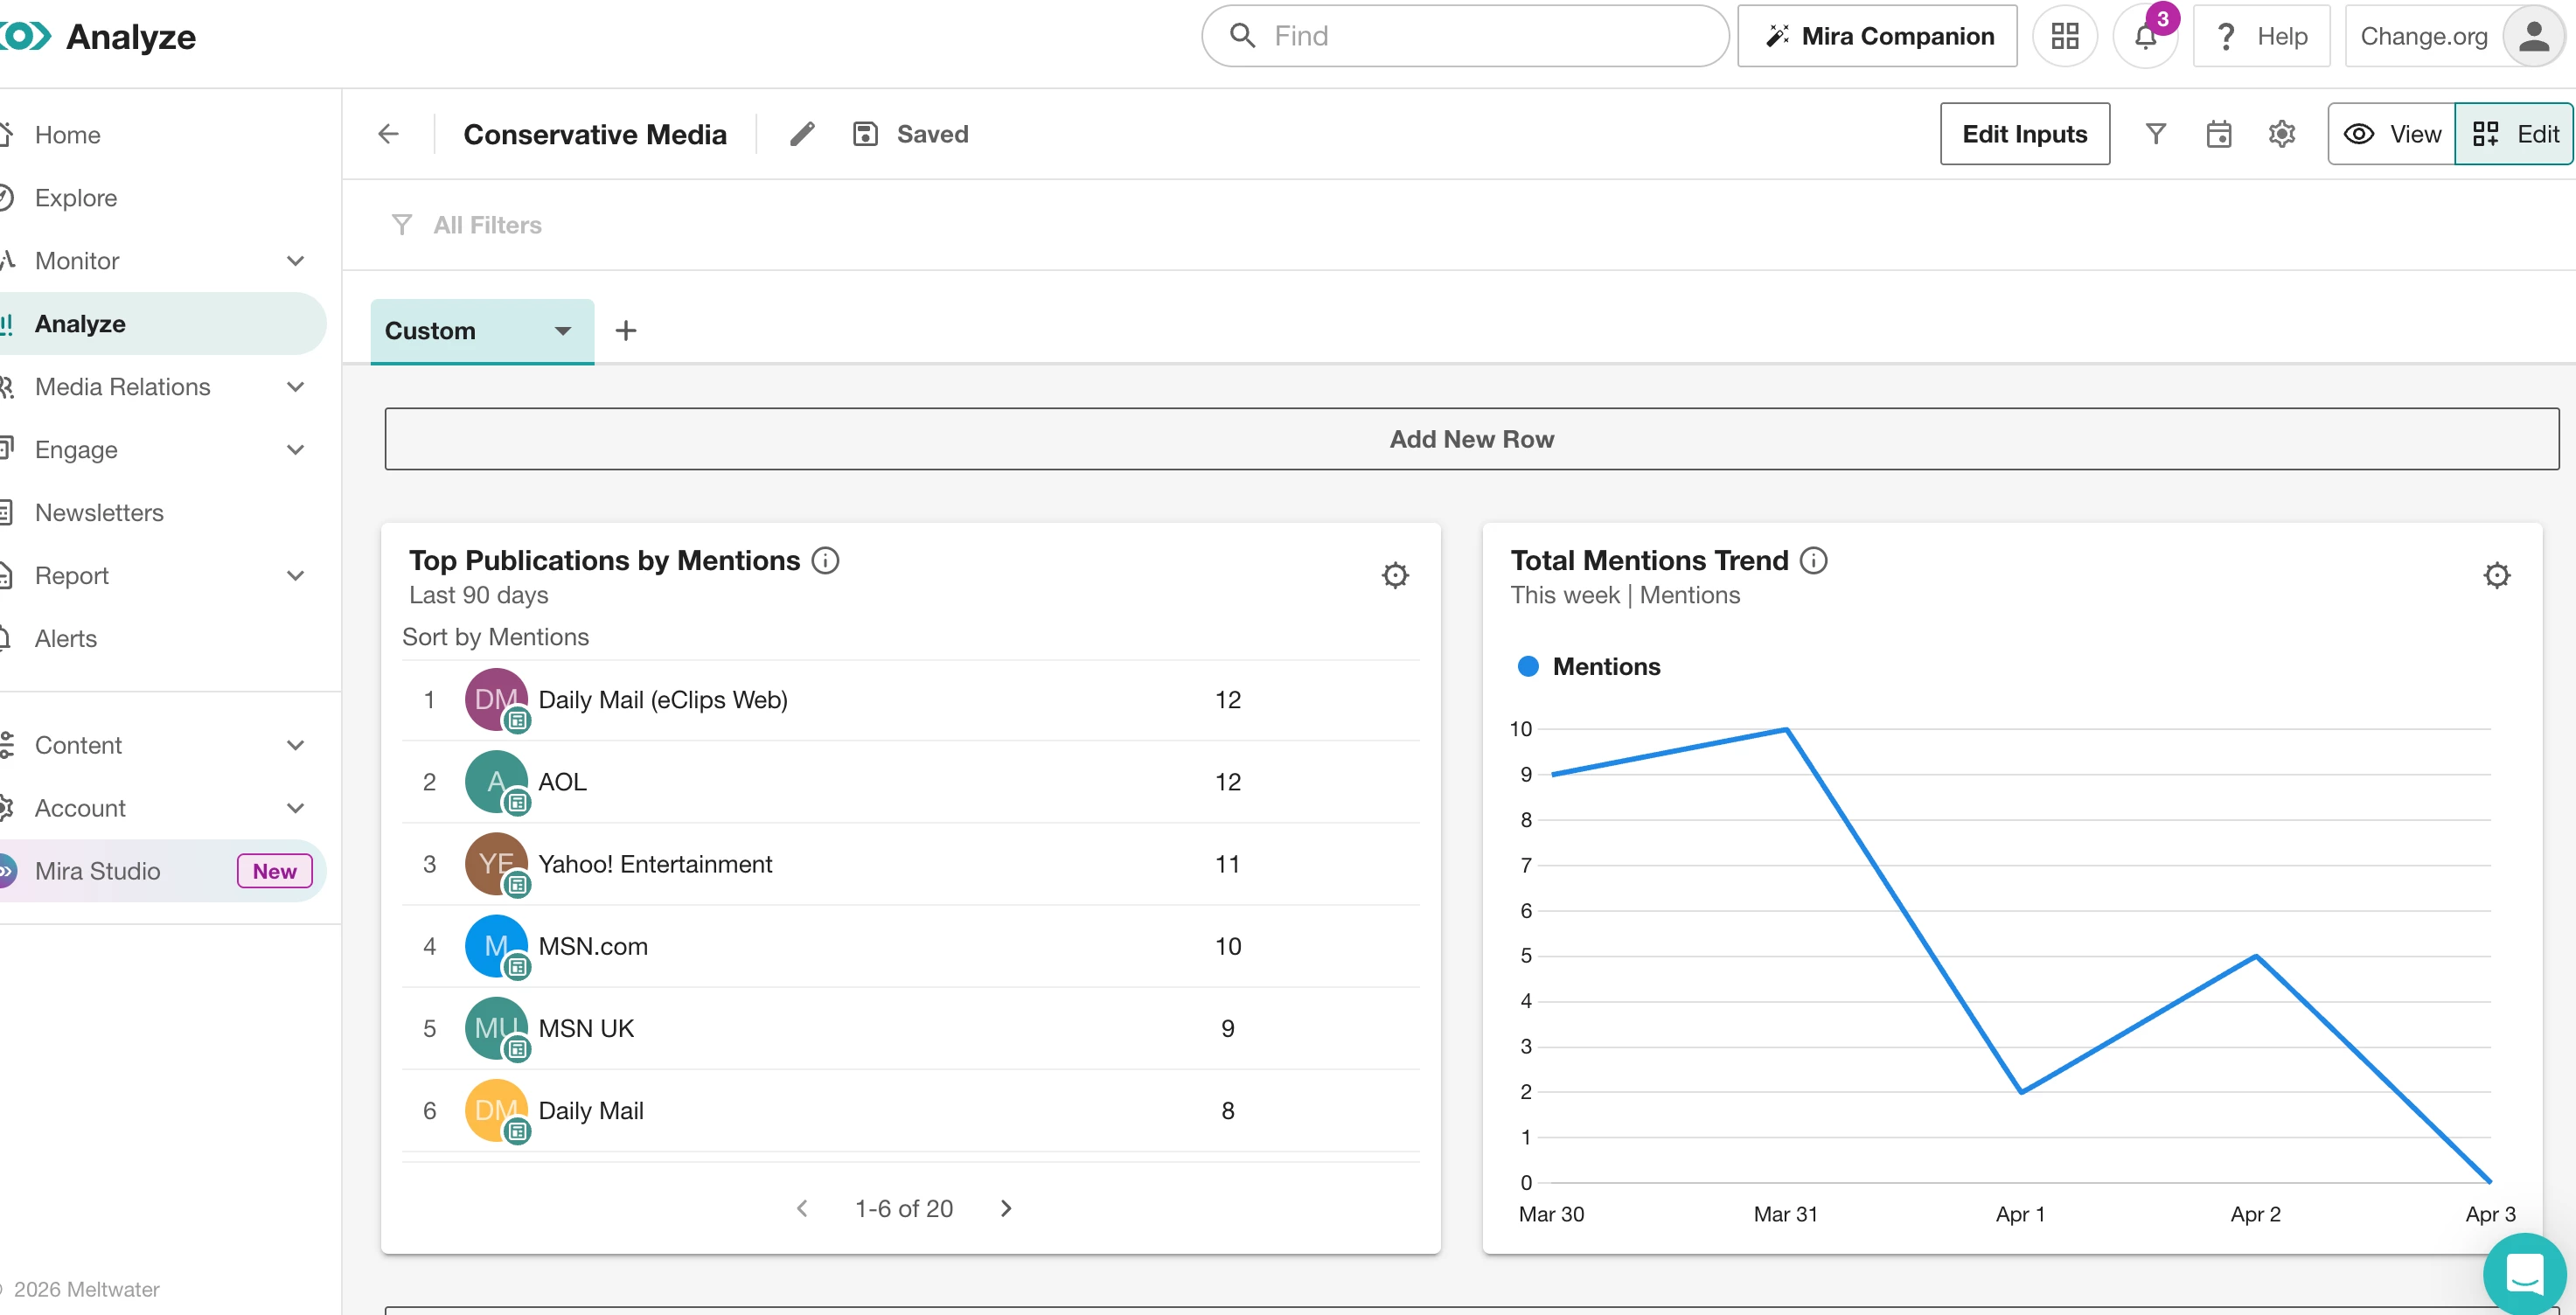Image resolution: width=2576 pixels, height=1315 pixels.
Task: Switch dashboard to Edit mode
Action: [x=2514, y=134]
